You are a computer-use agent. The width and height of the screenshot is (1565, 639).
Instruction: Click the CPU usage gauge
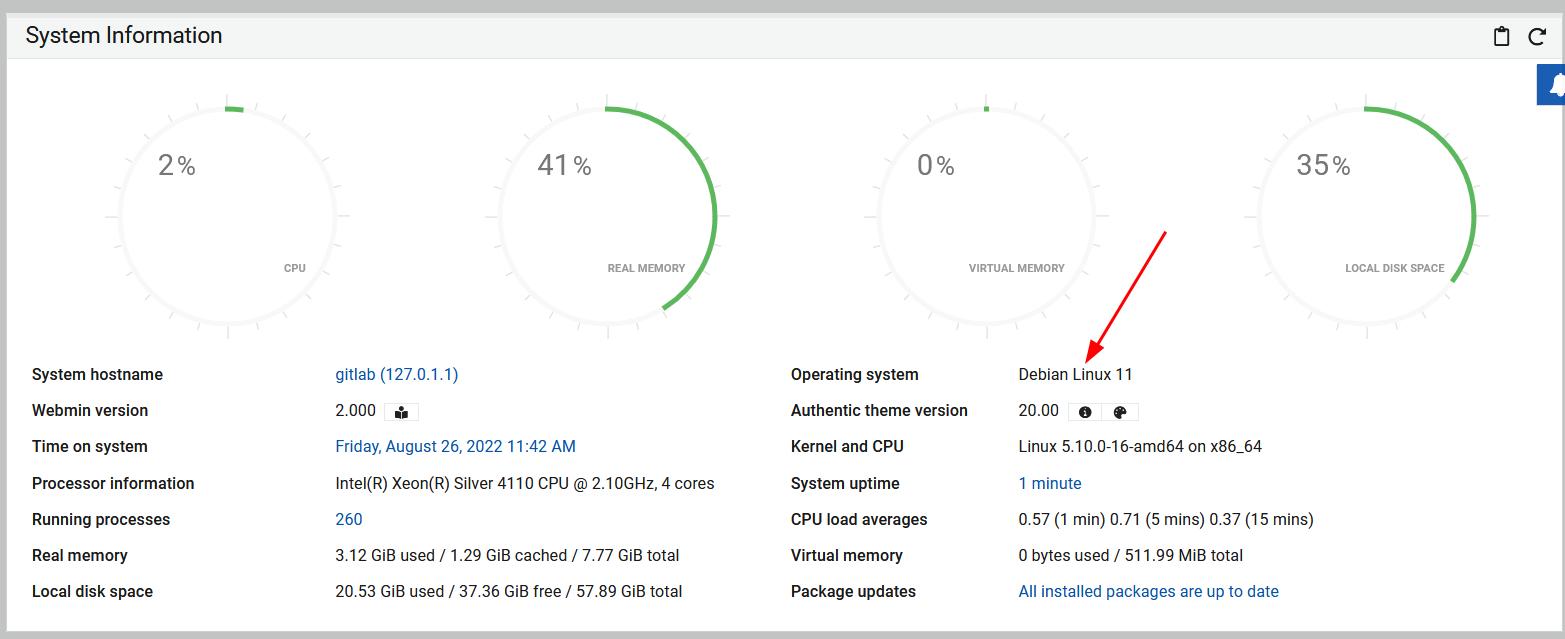coord(227,216)
